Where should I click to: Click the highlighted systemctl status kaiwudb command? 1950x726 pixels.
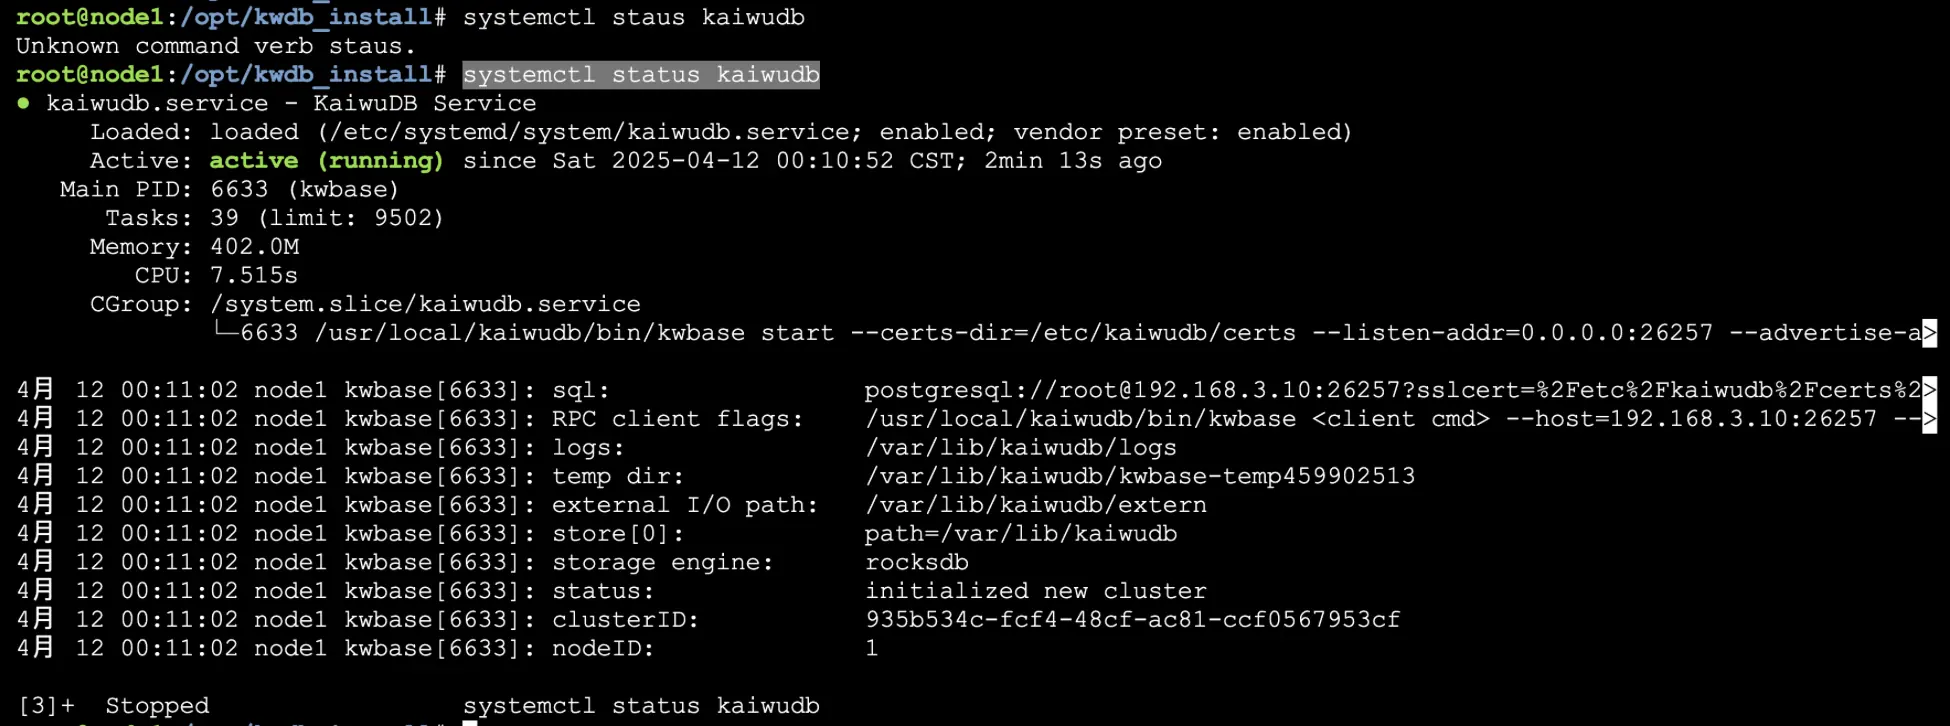(641, 75)
